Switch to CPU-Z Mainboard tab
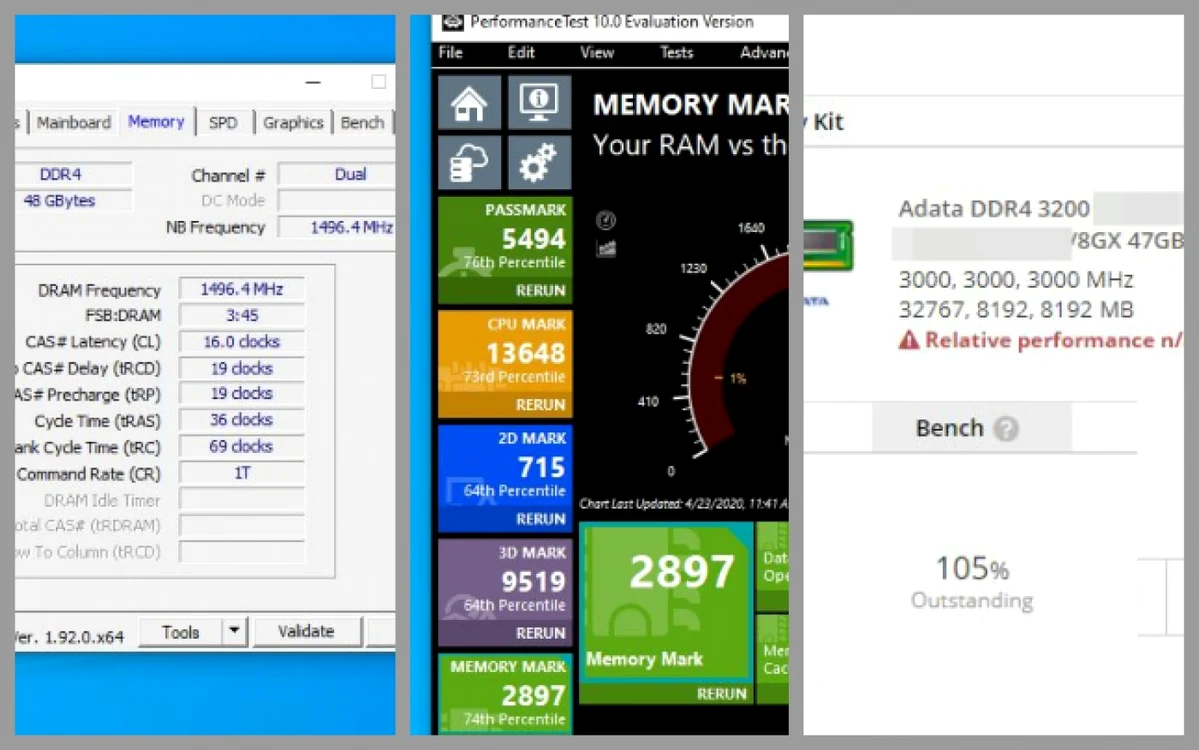 coord(73,122)
